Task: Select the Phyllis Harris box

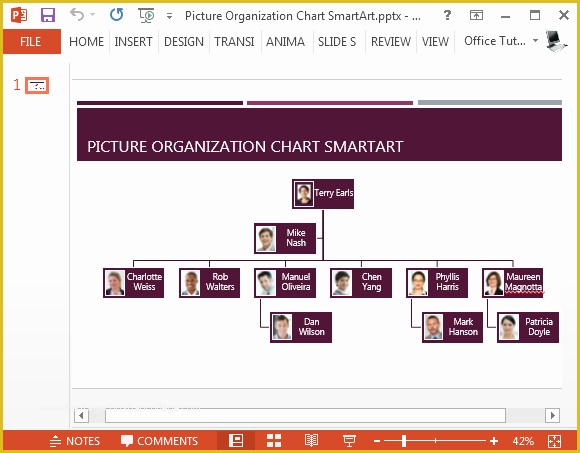Action: click(x=437, y=283)
